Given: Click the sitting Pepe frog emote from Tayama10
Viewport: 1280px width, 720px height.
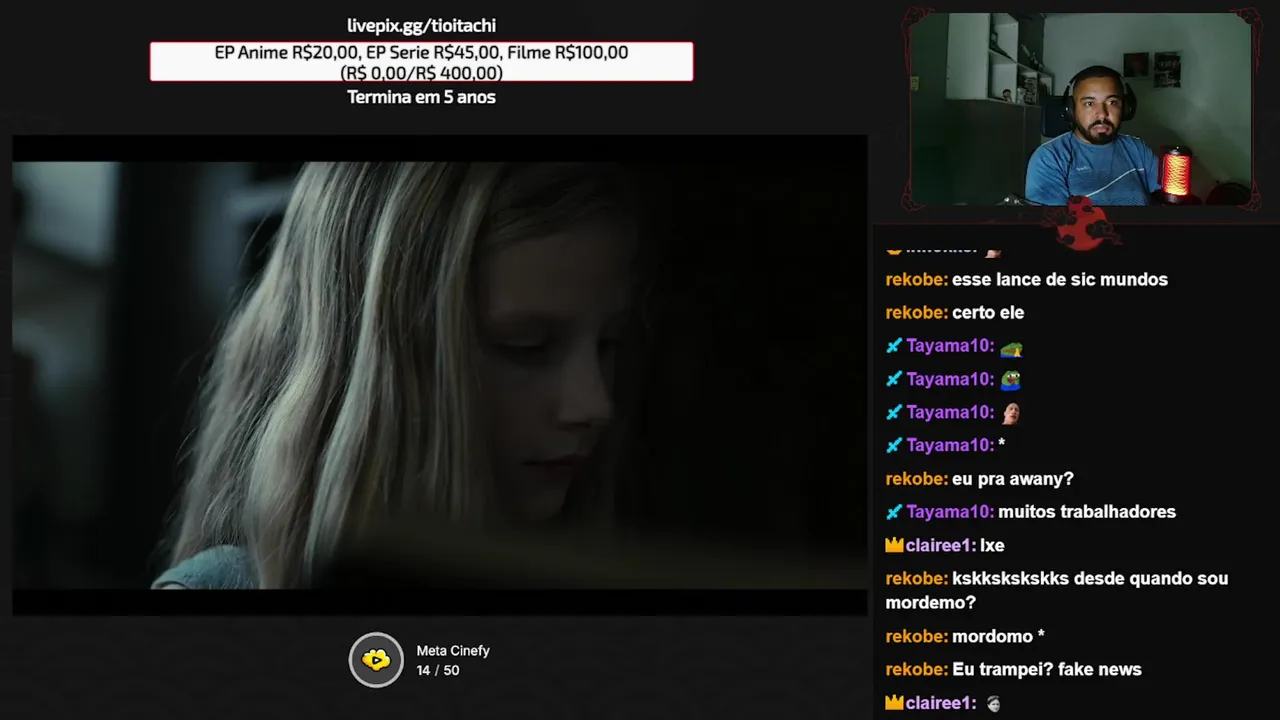Looking at the screenshot, I should point(1011,379).
